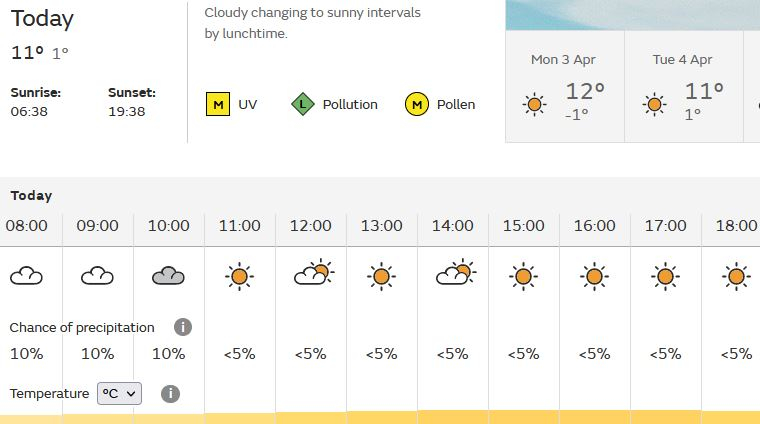Click the cloud icon under 08:00
This screenshot has width=760, height=424.
[x=26, y=276]
